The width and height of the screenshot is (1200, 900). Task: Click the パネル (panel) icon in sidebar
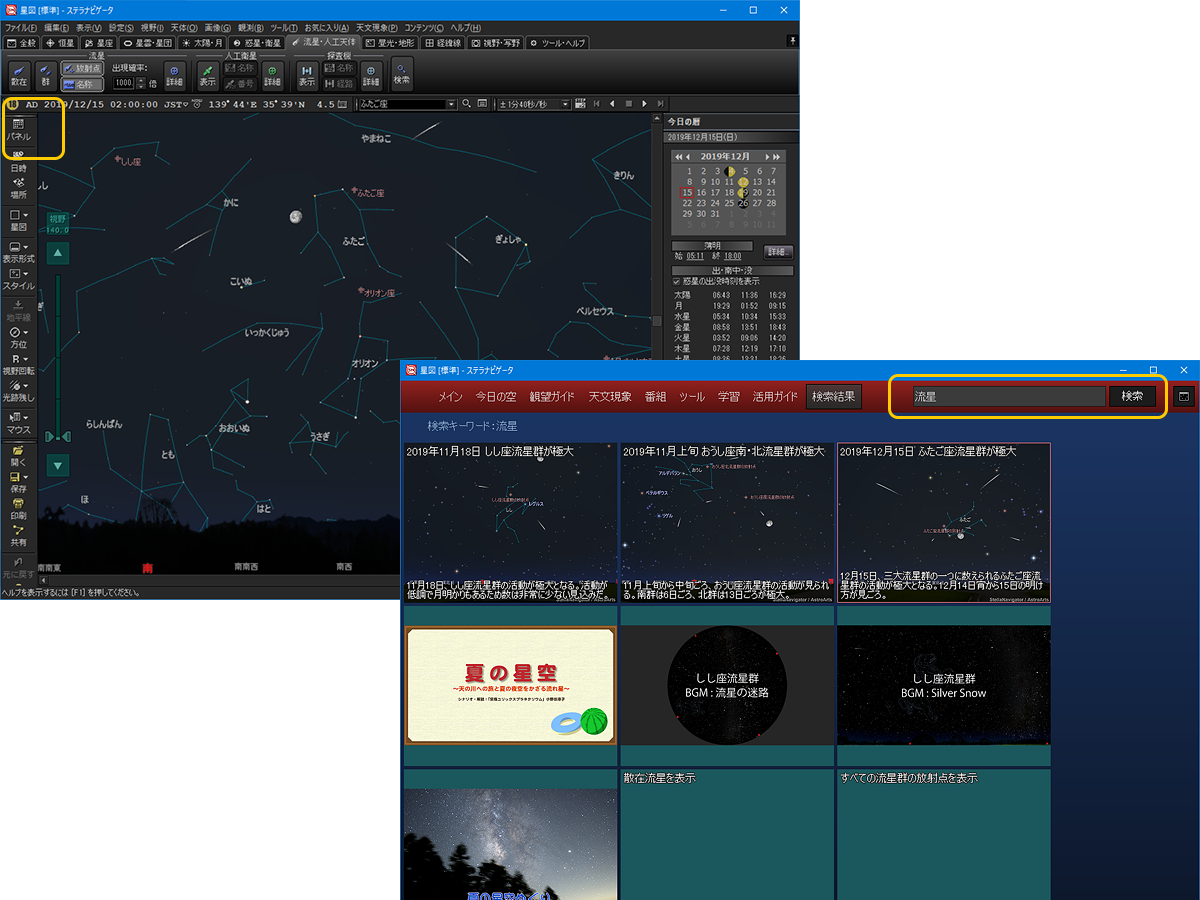(x=18, y=128)
